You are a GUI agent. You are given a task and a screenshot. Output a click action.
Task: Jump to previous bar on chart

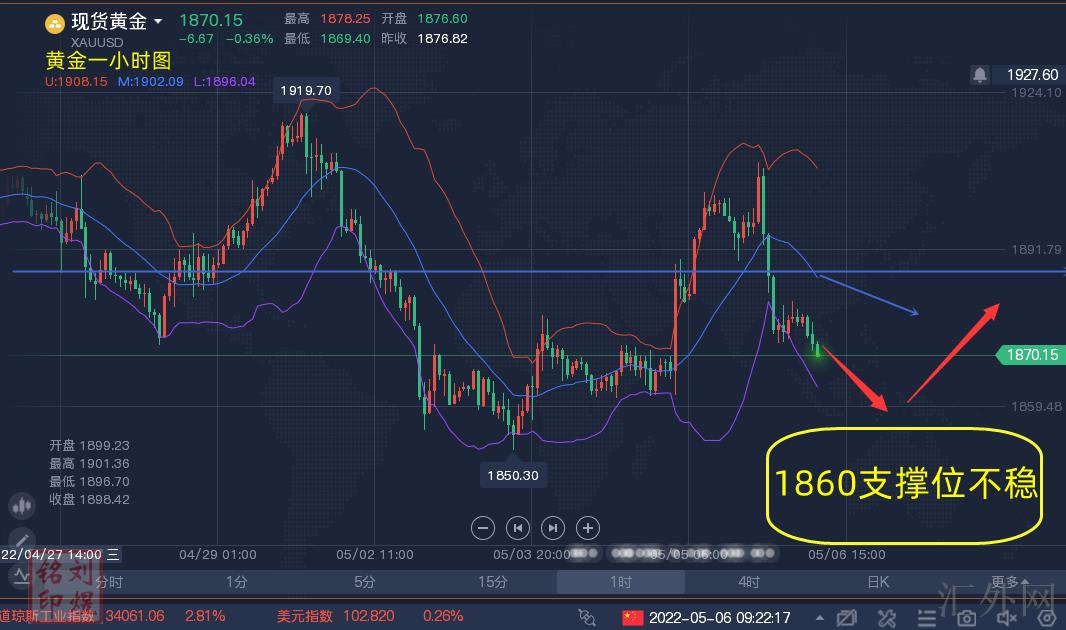[x=518, y=527]
